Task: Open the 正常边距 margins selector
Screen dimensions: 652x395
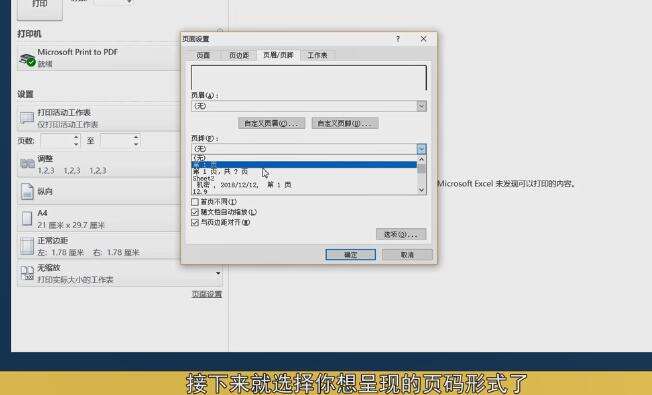Action: click(x=99, y=246)
